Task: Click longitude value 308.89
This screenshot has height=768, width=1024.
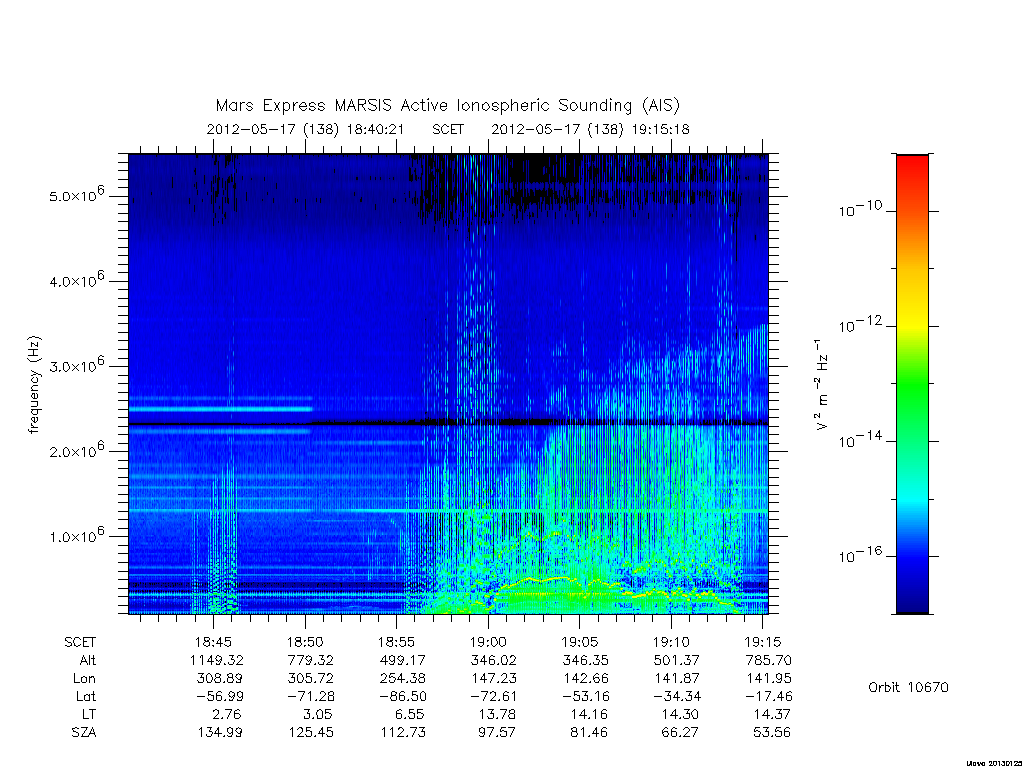Action: pos(219,679)
